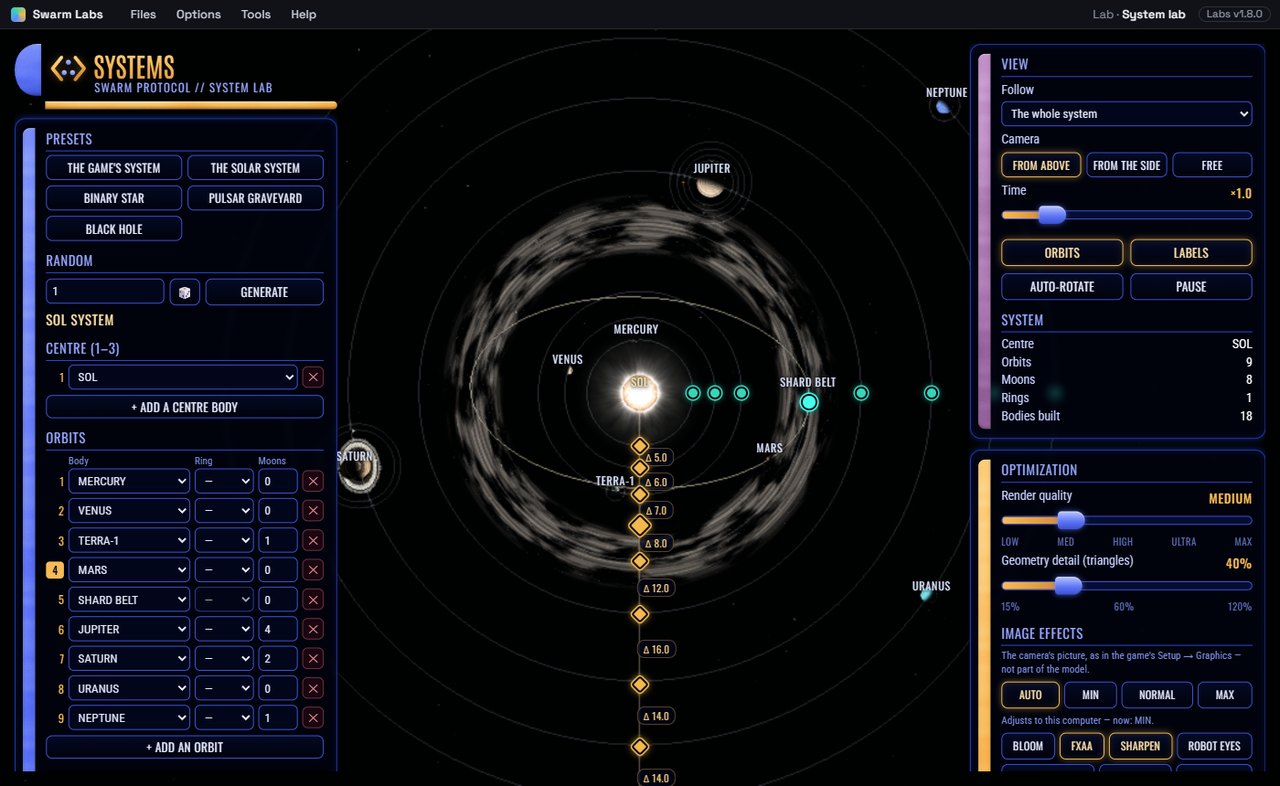Viewport: 1280px width, 786px height.
Task: Click the GENERATE button
Action: pos(265,292)
